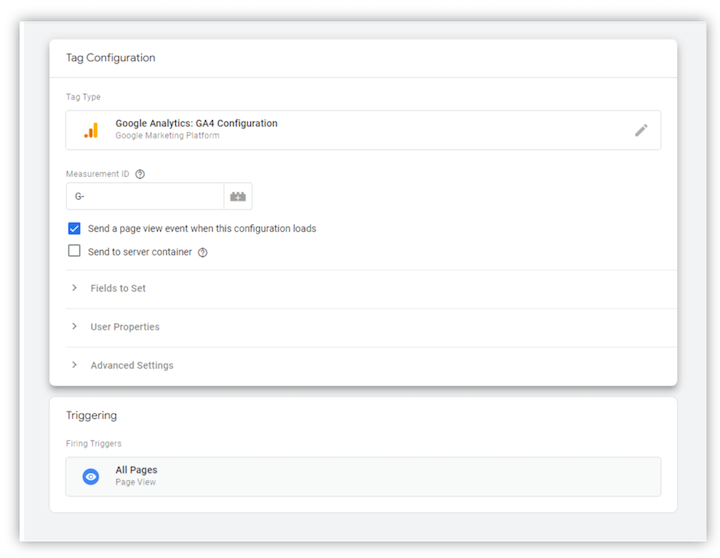Click the Triggering section heading

coord(91,416)
